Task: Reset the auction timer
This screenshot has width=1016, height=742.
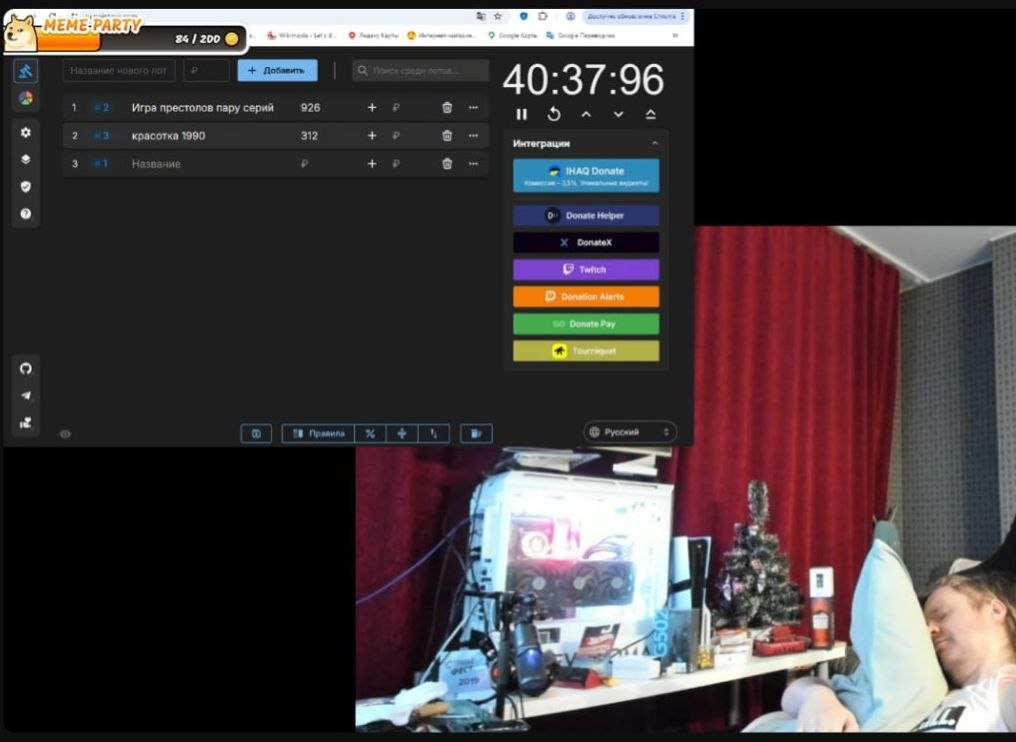Action: pyautogui.click(x=554, y=115)
